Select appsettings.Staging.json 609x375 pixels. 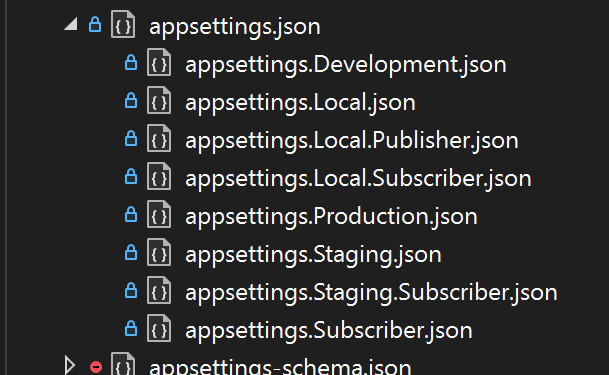point(313,254)
